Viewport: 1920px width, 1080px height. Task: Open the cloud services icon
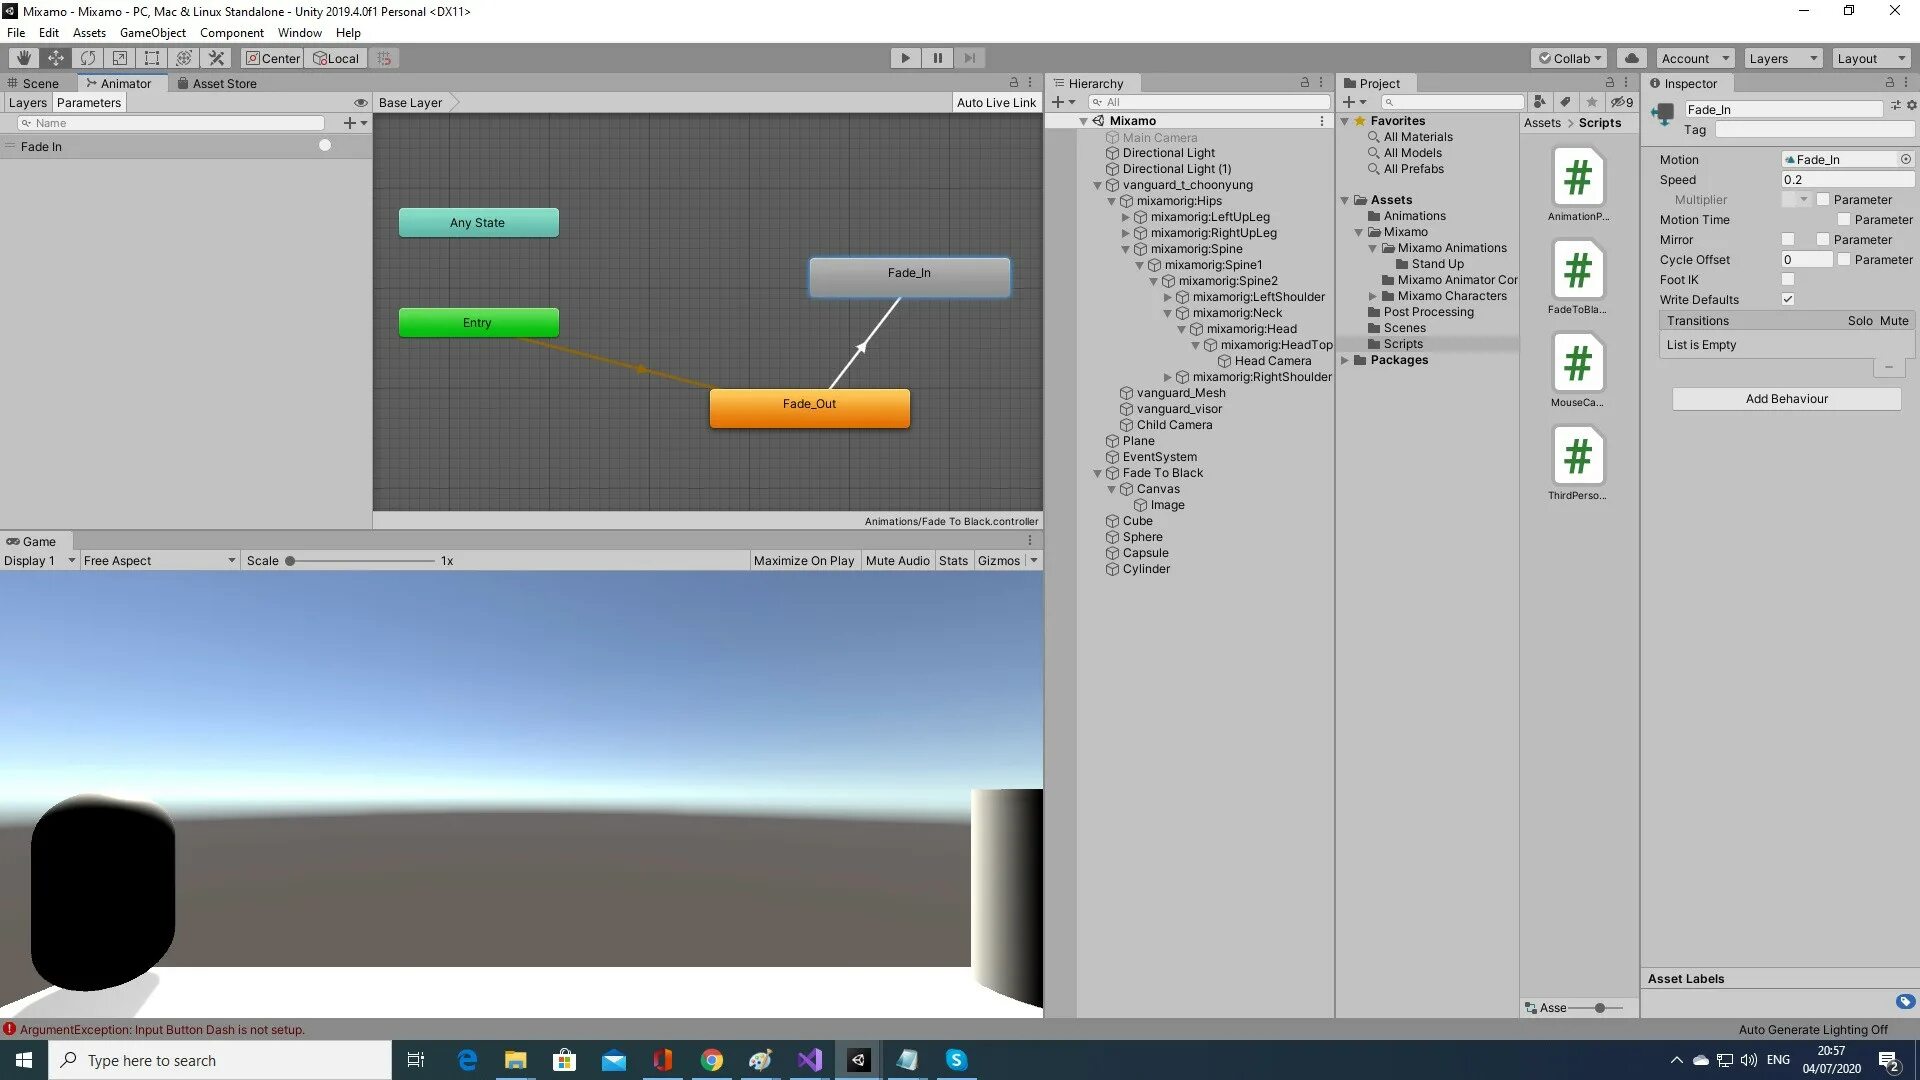coord(1631,58)
